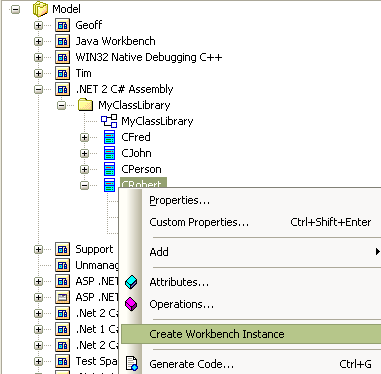Click the Unmanag package icon

(x=62, y=265)
